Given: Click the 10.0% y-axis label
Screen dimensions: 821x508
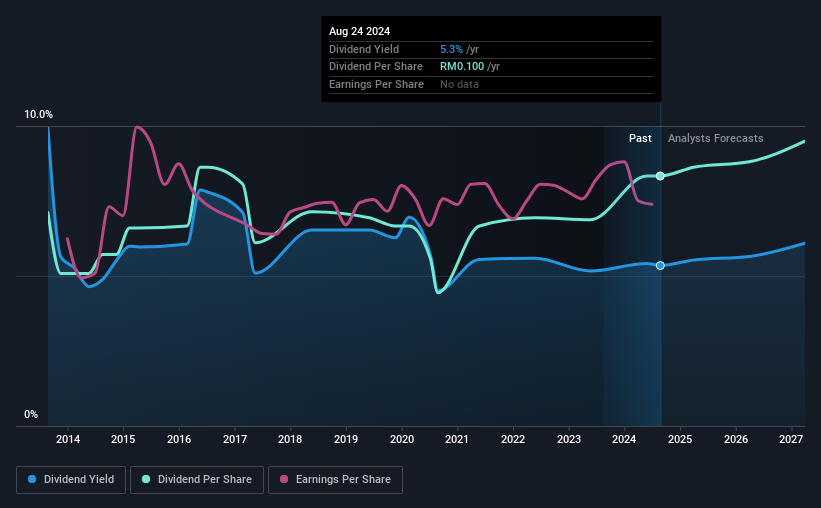Looking at the screenshot, I should pyautogui.click(x=38, y=115).
